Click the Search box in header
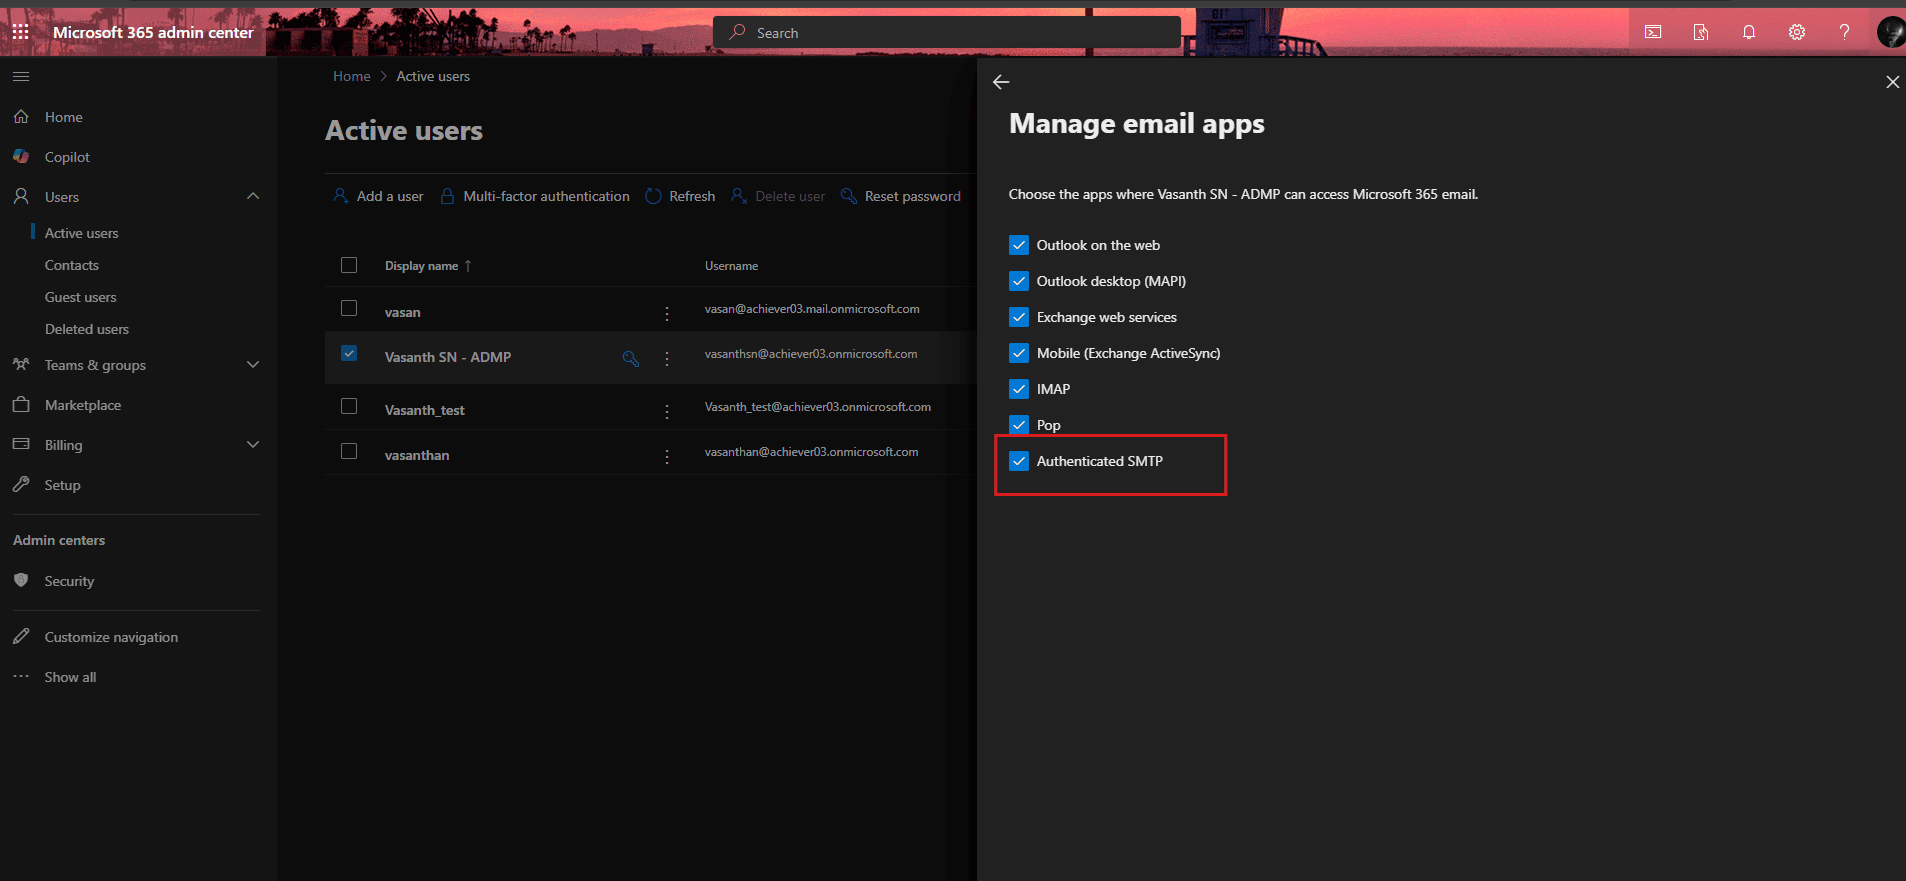Image resolution: width=1906 pixels, height=881 pixels. (x=946, y=33)
